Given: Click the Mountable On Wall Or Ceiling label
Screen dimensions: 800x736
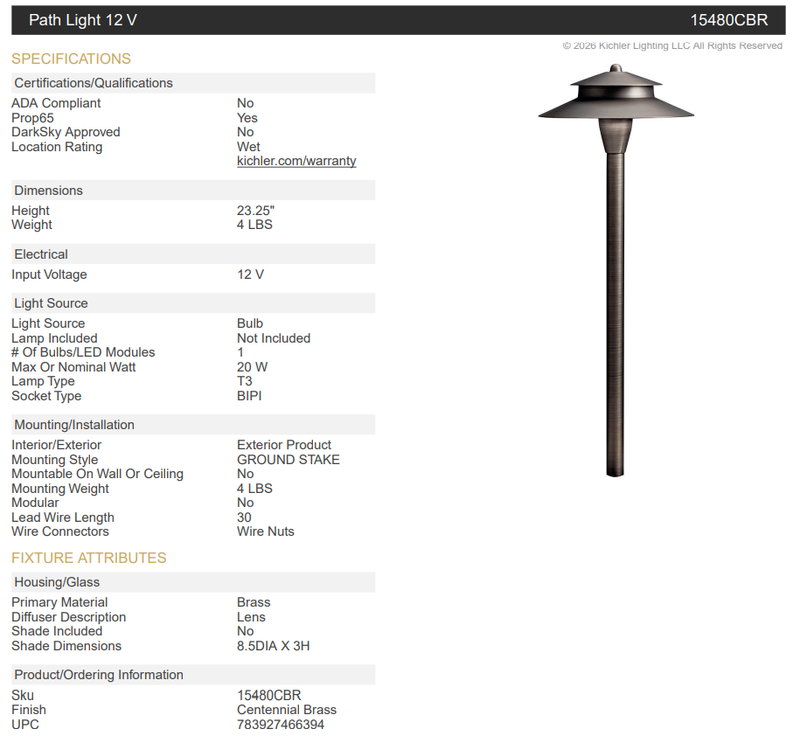Looking at the screenshot, I should point(97,474).
